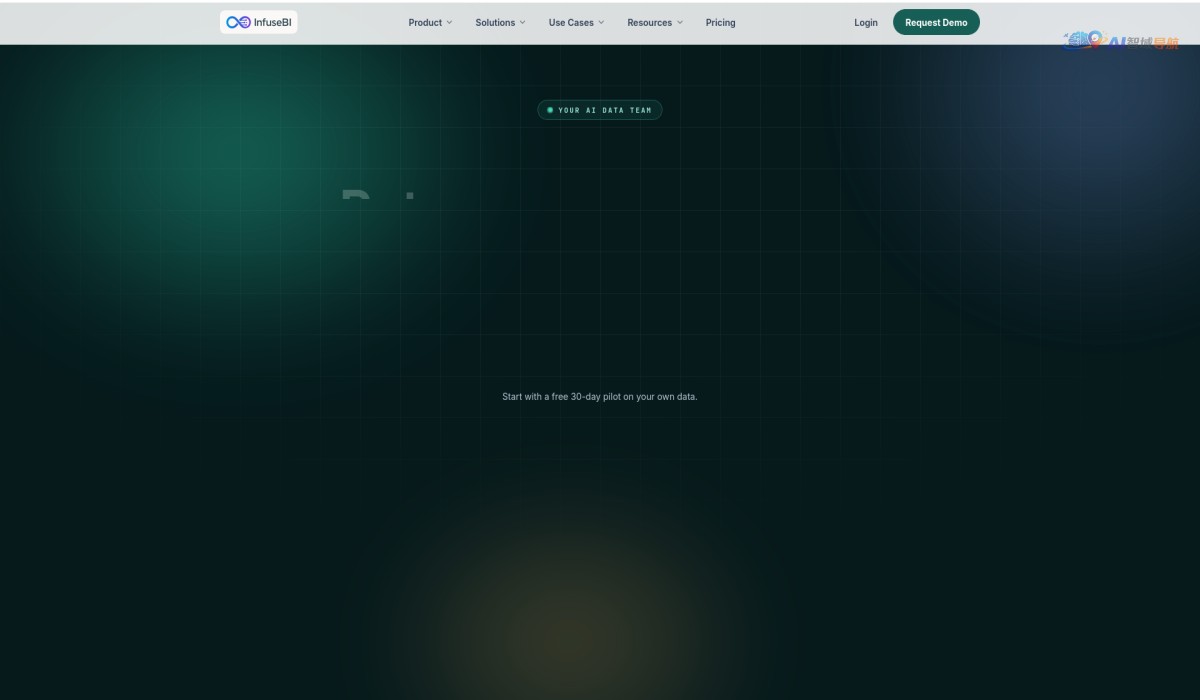Go to the Pricing page

(720, 22)
